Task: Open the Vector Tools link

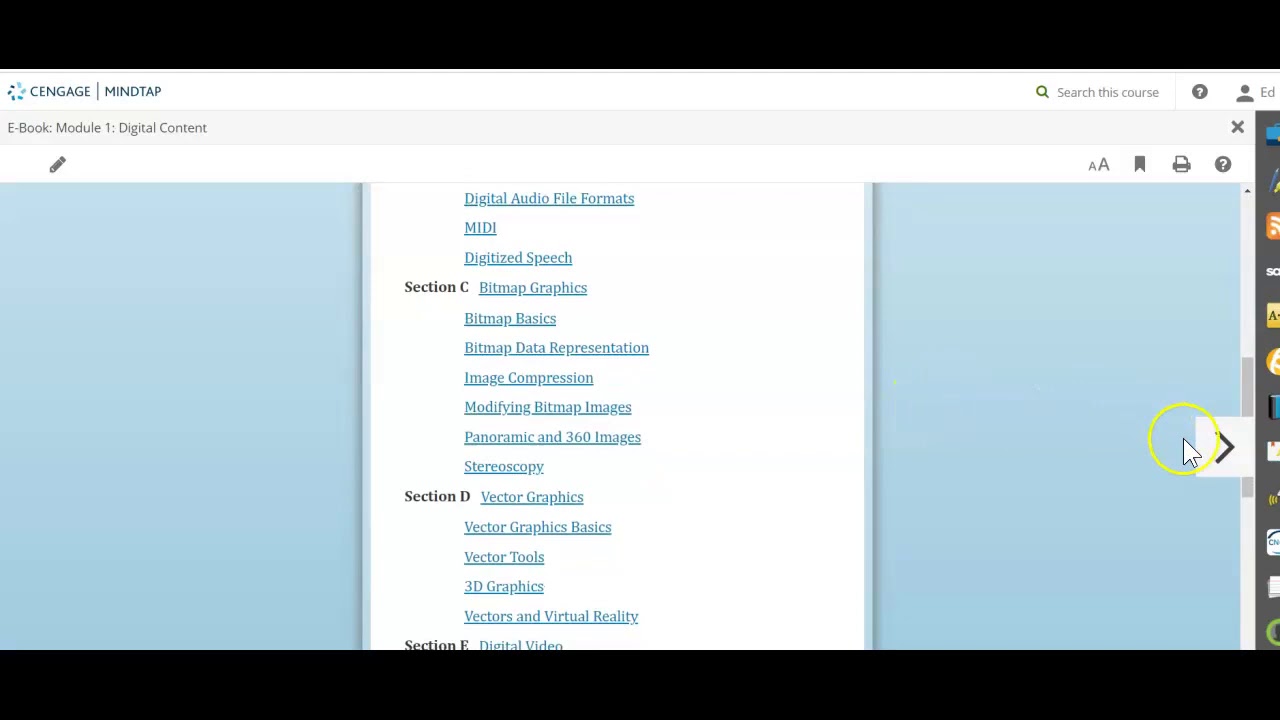Action: point(504,557)
